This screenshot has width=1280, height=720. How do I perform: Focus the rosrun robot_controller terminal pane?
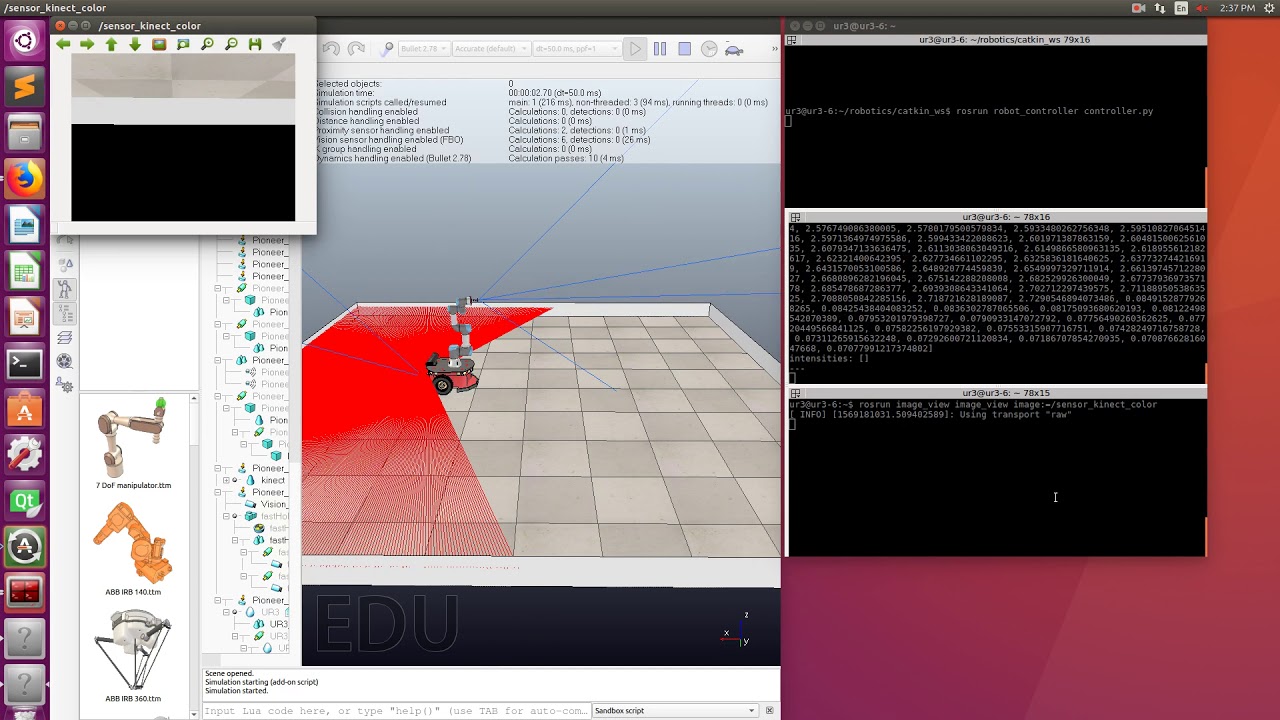[995, 127]
